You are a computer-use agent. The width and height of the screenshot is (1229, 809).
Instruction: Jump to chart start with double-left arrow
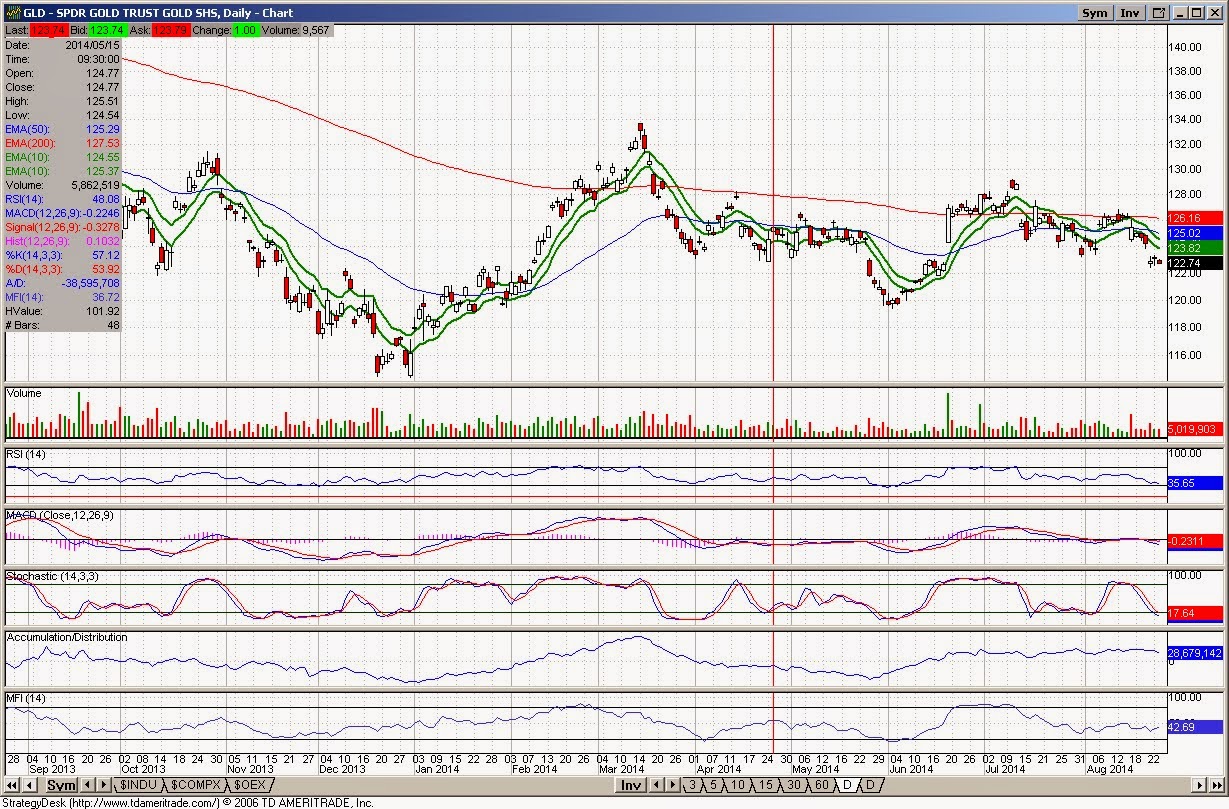click(x=12, y=785)
